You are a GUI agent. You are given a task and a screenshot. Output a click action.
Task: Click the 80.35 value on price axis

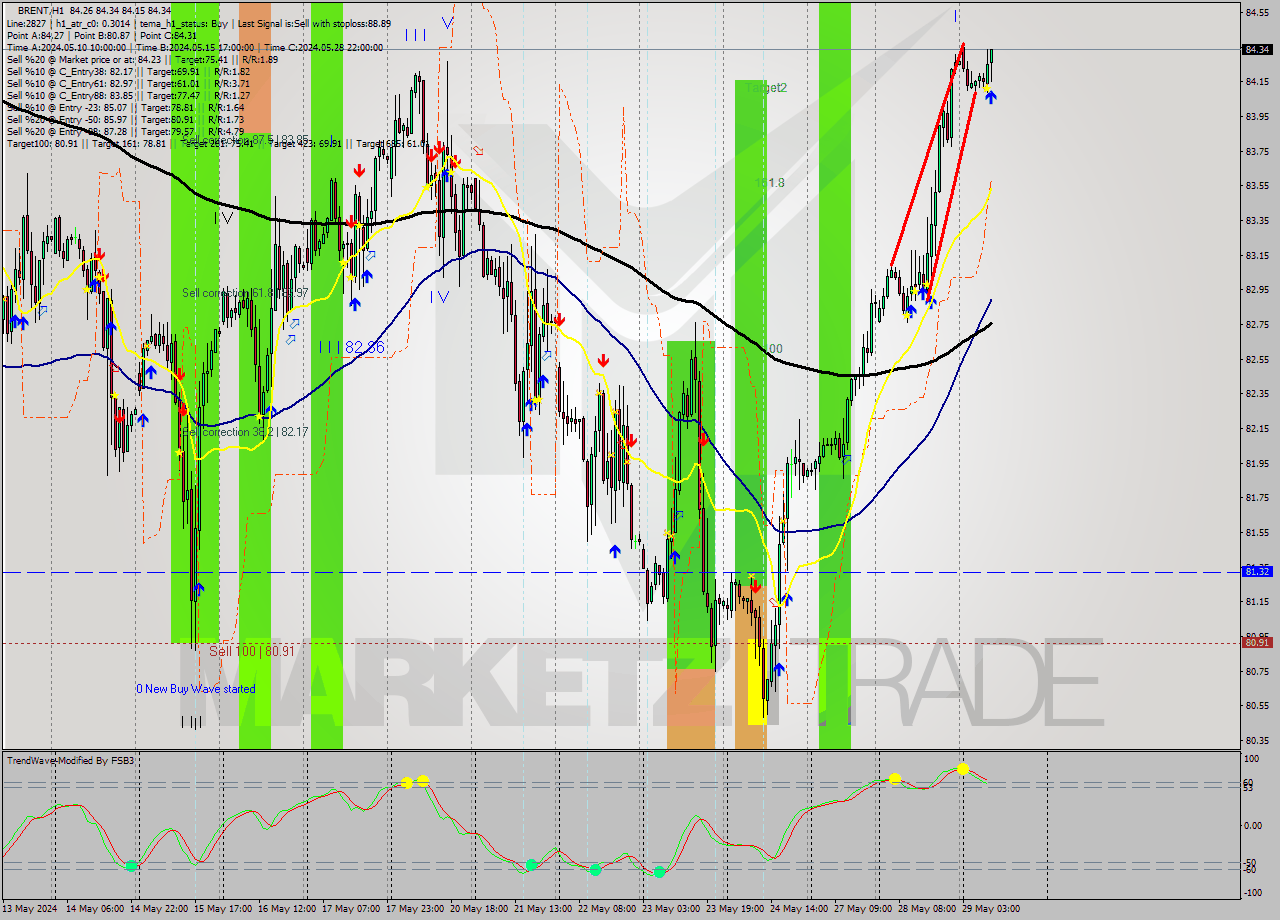[1258, 741]
